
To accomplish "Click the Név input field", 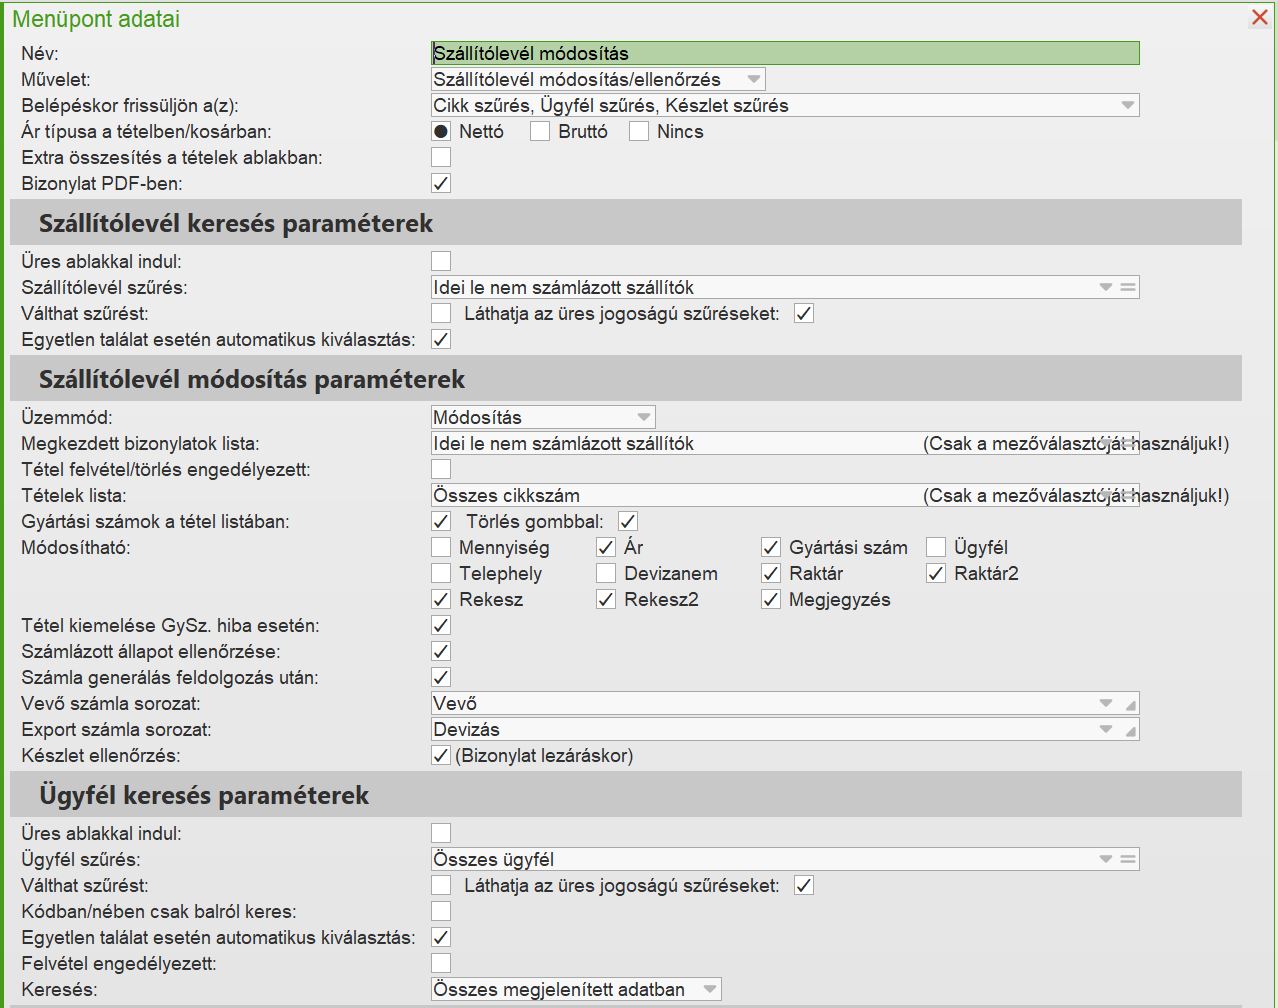I will [785, 53].
